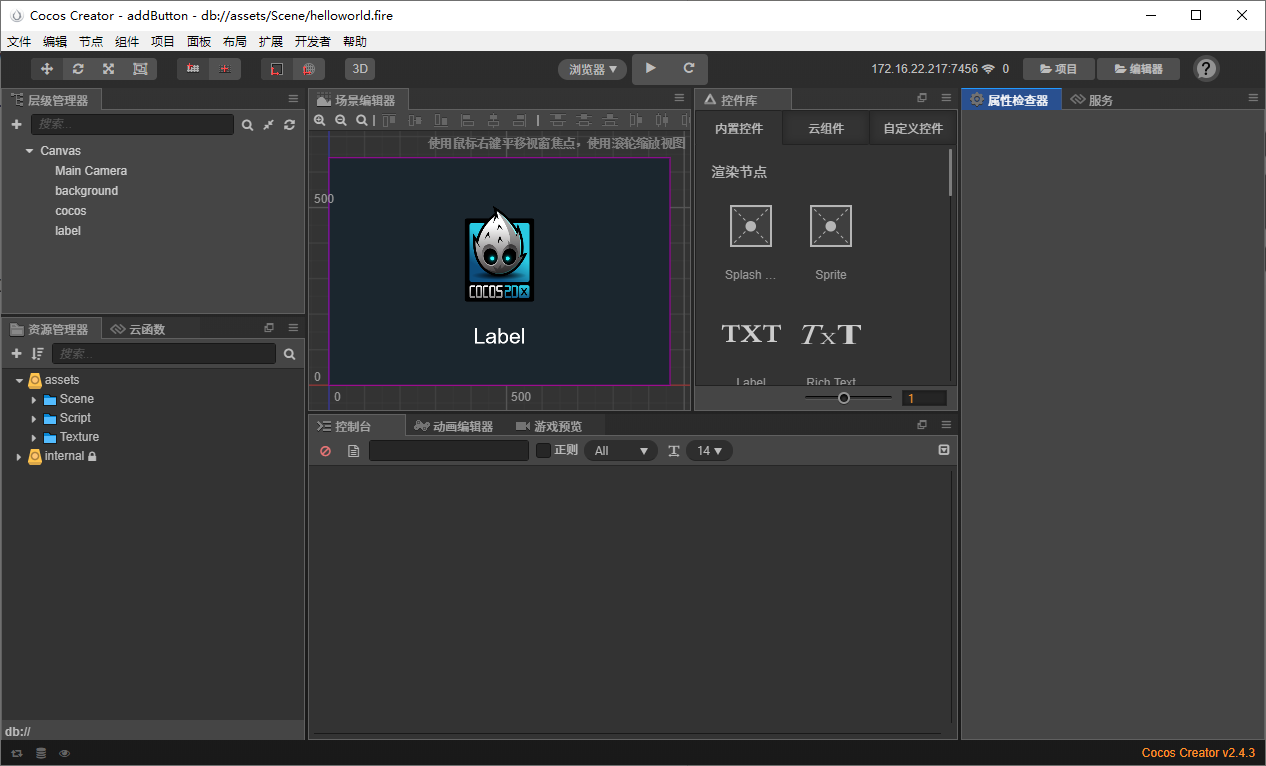The image size is (1266, 766).
Task: Clear the console log
Action: coord(325,451)
